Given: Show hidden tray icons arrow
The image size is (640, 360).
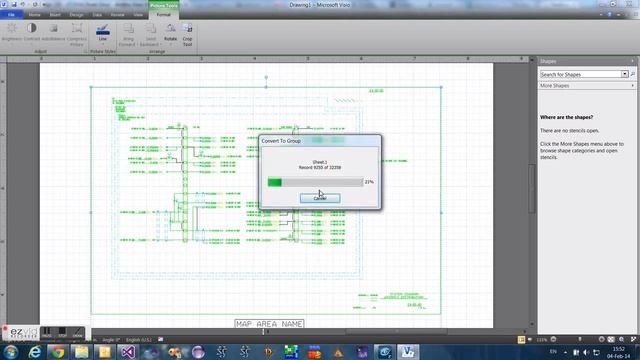Looking at the screenshot, I should click(565, 352).
